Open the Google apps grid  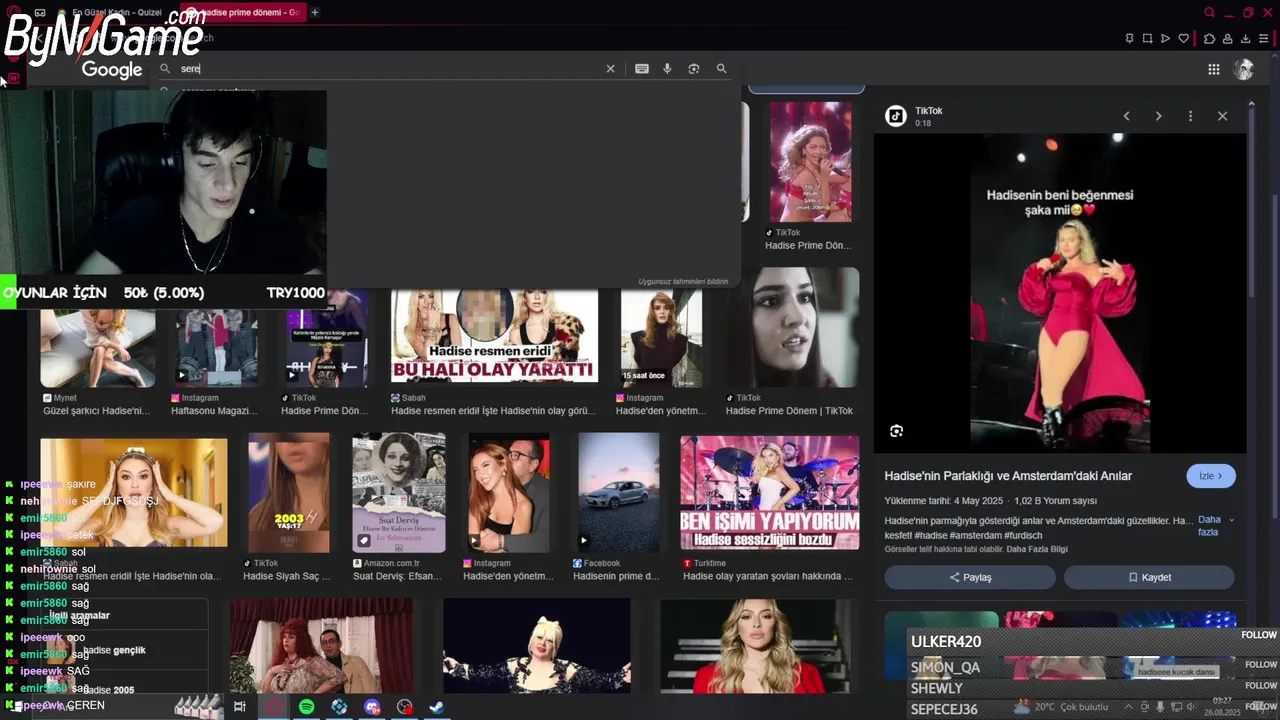[1213, 69]
